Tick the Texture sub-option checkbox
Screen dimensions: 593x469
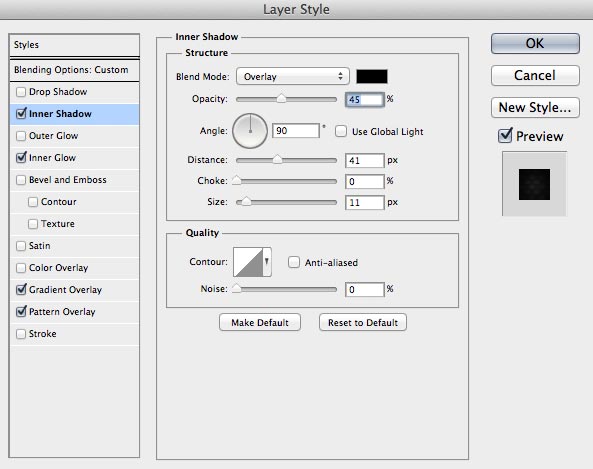click(33, 224)
